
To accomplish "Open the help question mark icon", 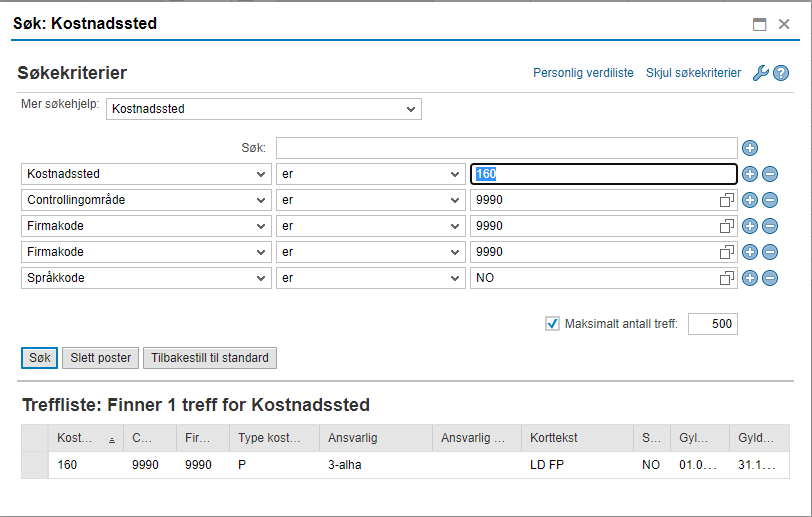I will pos(781,73).
